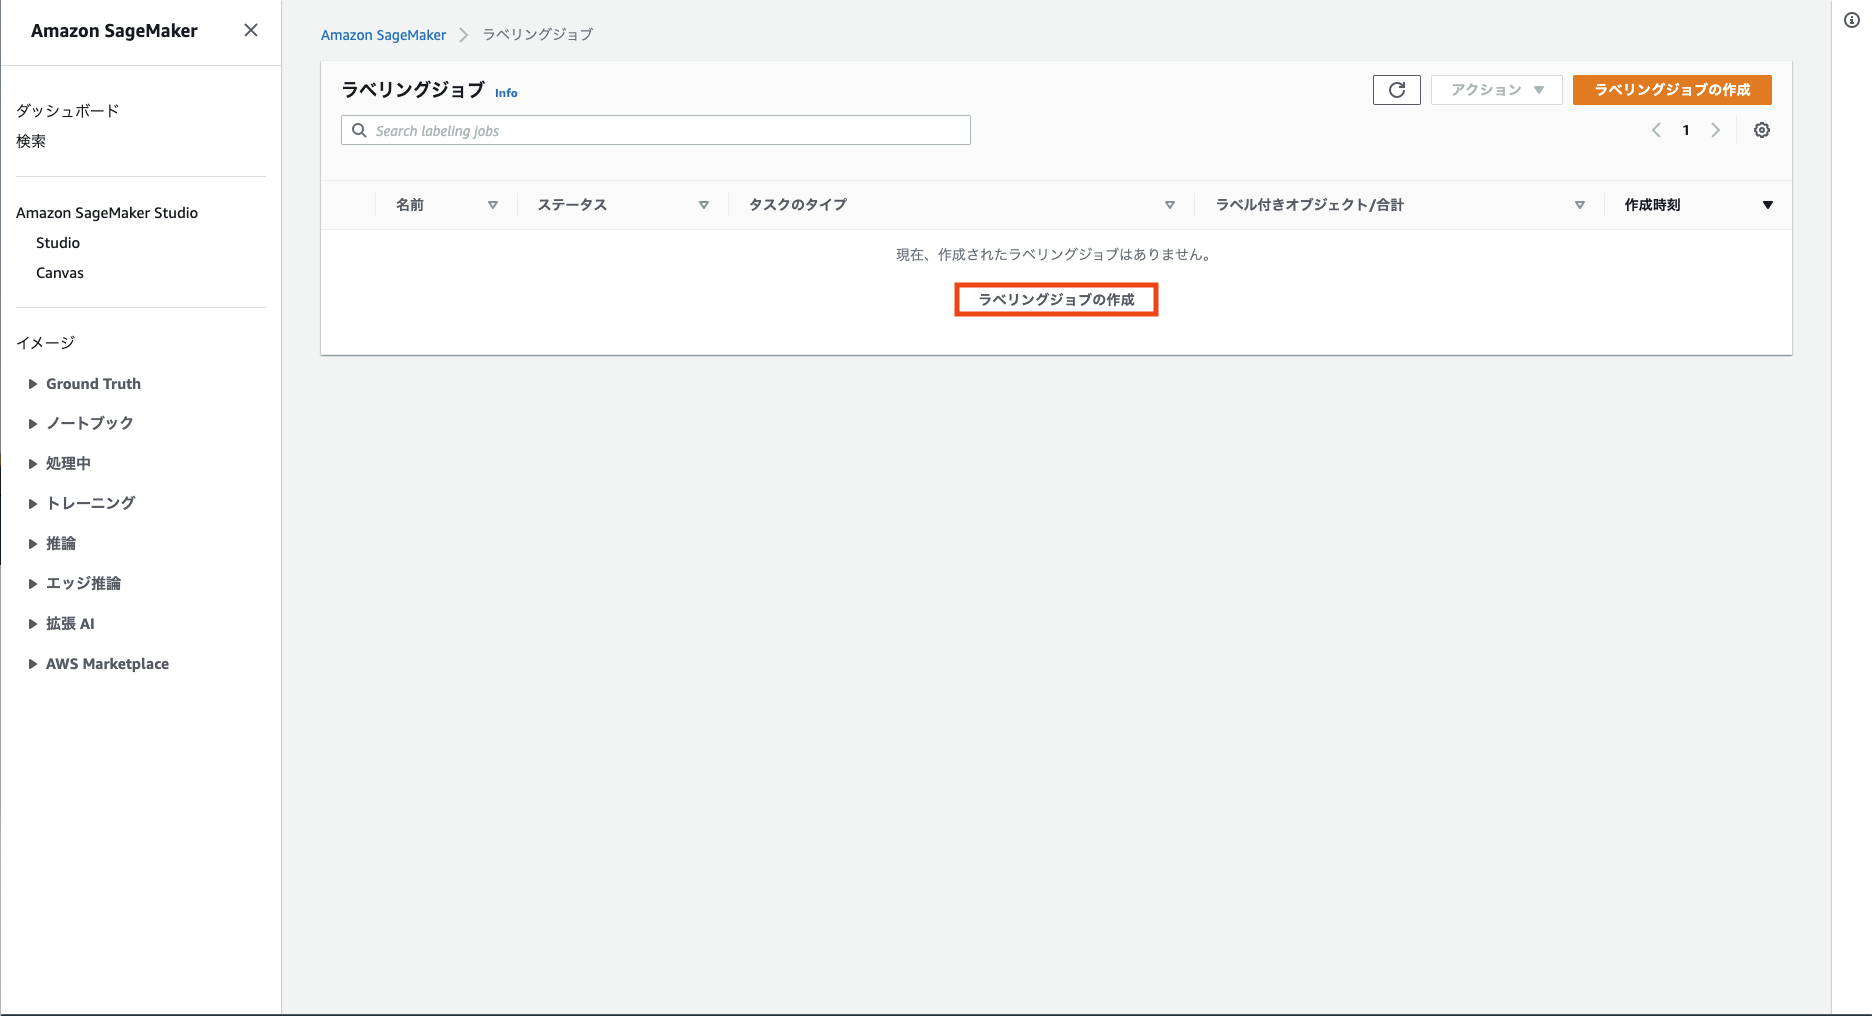Open the Info link beside ラベリングジョブ
The width and height of the screenshot is (1872, 1016).
click(506, 93)
